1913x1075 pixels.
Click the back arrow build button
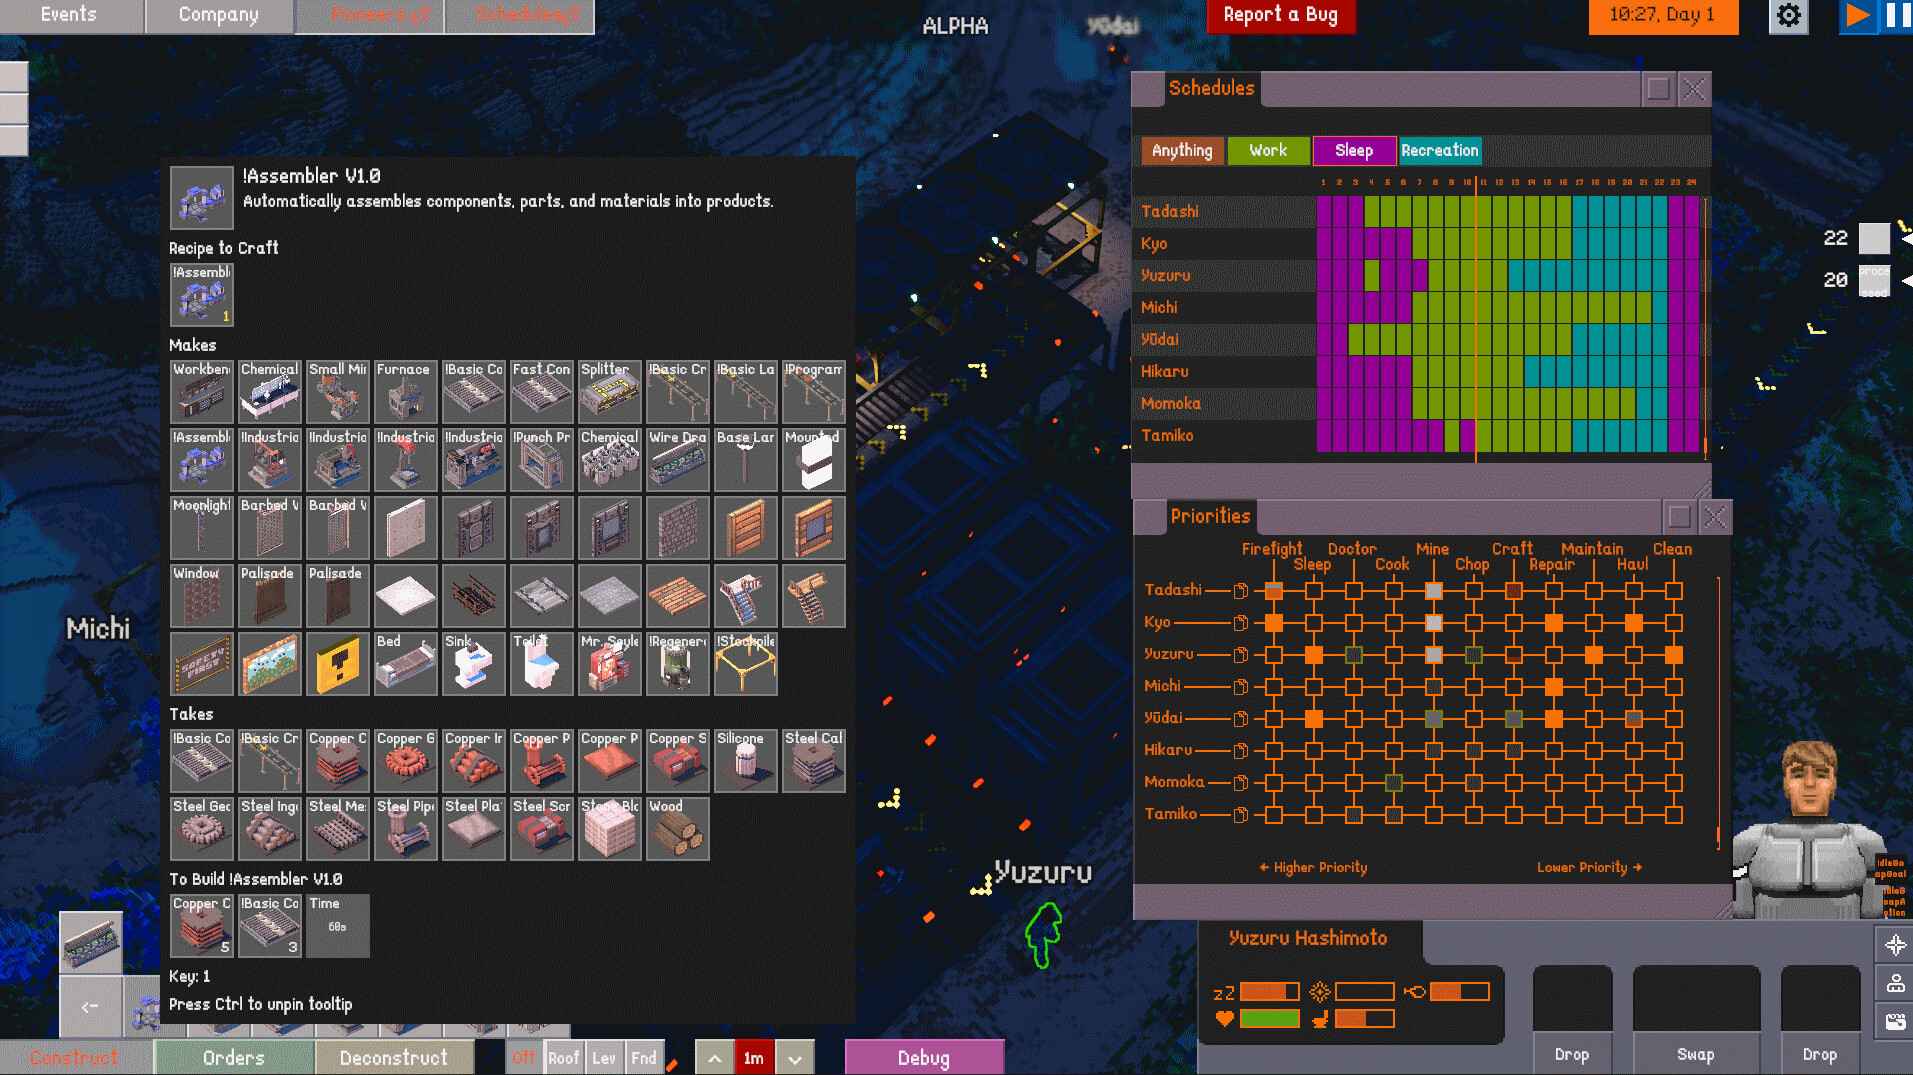click(90, 1007)
